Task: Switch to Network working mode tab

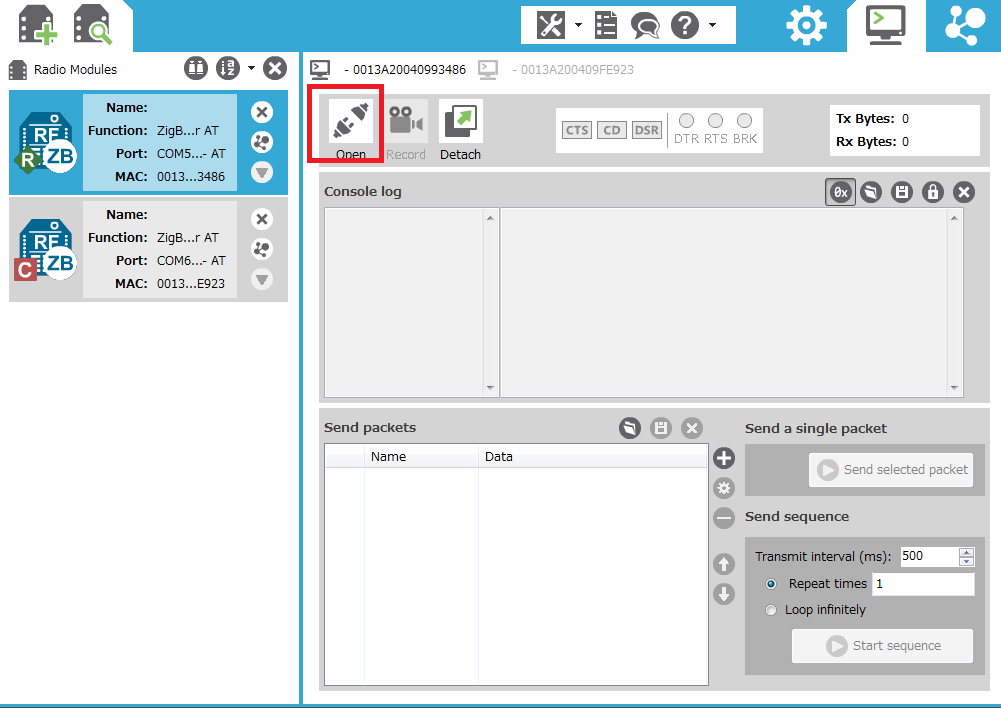Action: coord(964,26)
